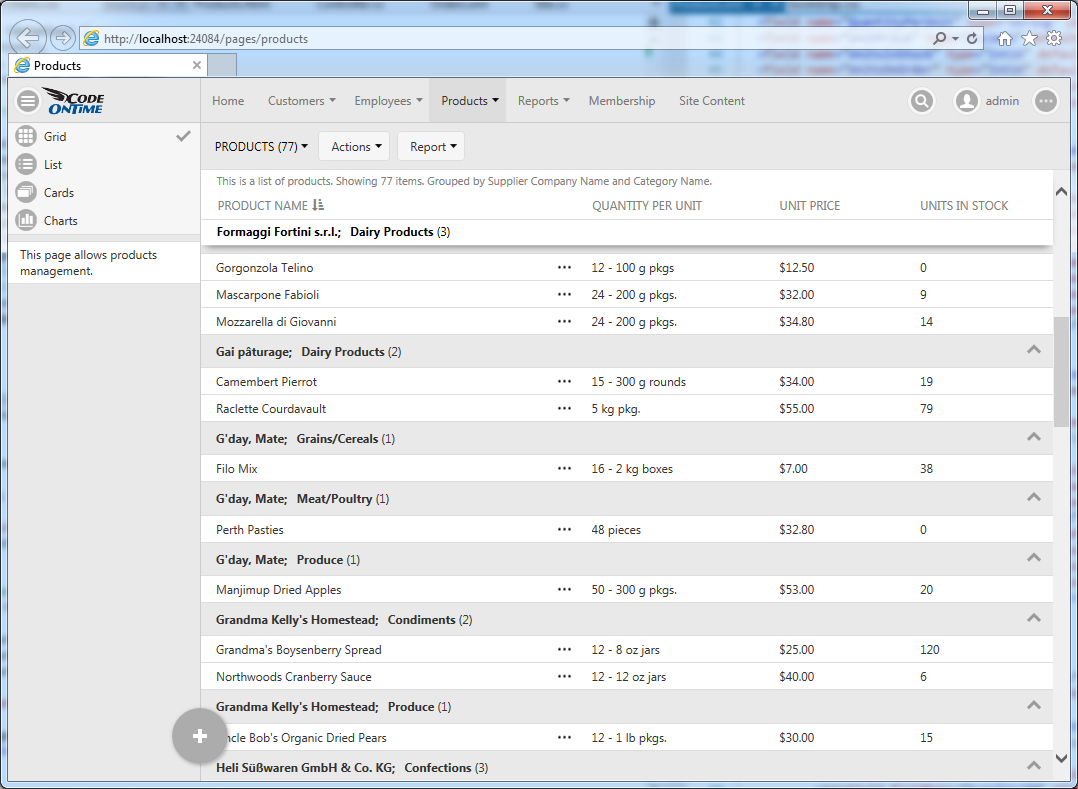Open the Products menu
Image resolution: width=1078 pixels, height=789 pixels.
click(468, 101)
